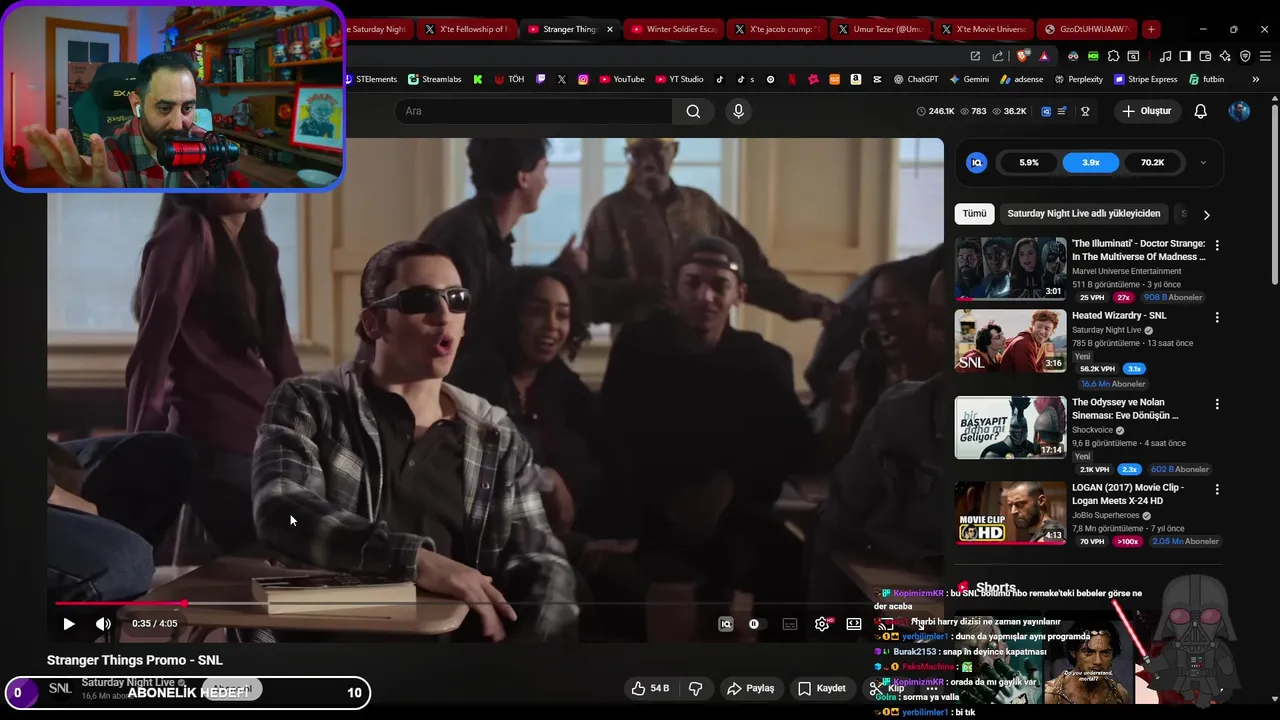Open The Illuminati Doctor Strange video thumbnail
Image resolution: width=1280 pixels, height=720 pixels.
(x=1010, y=268)
